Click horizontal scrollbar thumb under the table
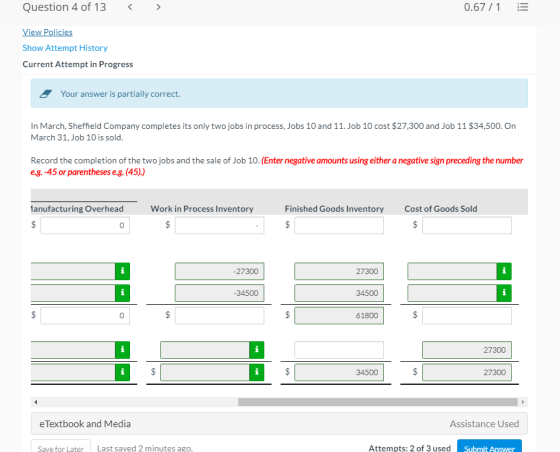Viewport: 560px width, 452px height. point(378,402)
